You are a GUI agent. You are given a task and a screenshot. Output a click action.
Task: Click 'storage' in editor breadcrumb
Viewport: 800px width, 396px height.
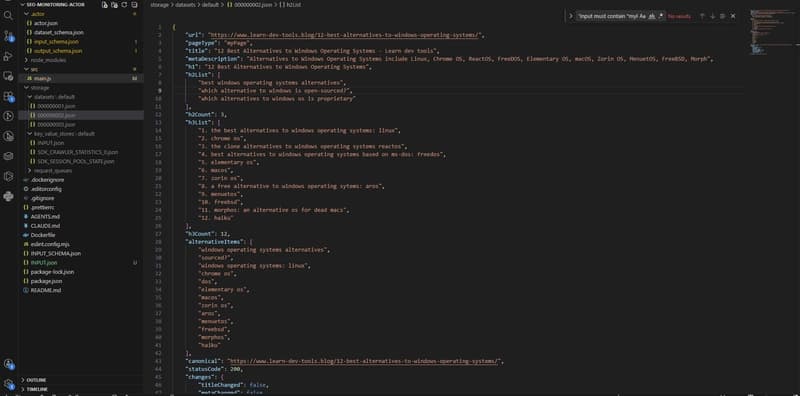click(x=159, y=5)
